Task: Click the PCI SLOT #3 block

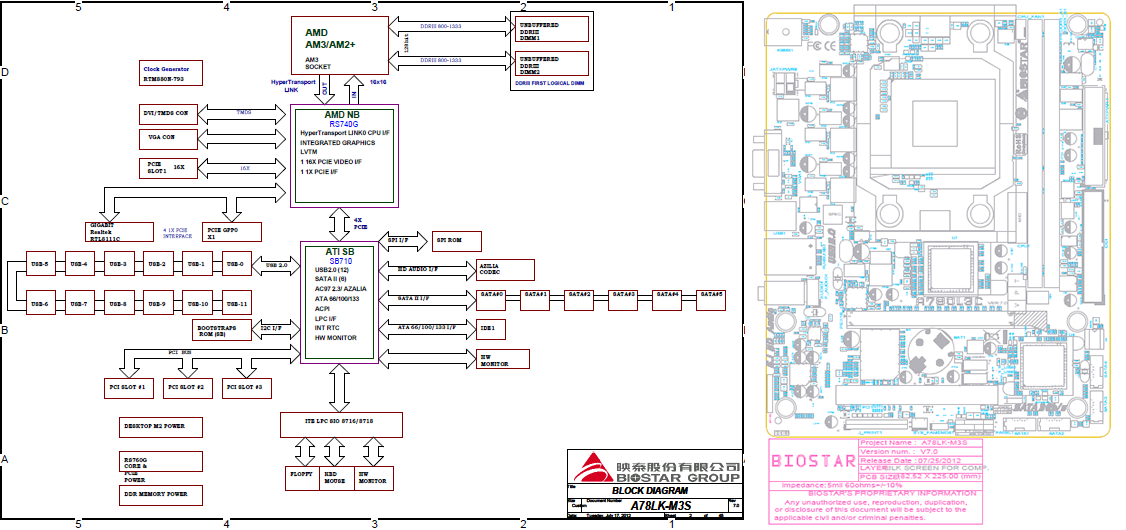Action: pos(247,388)
